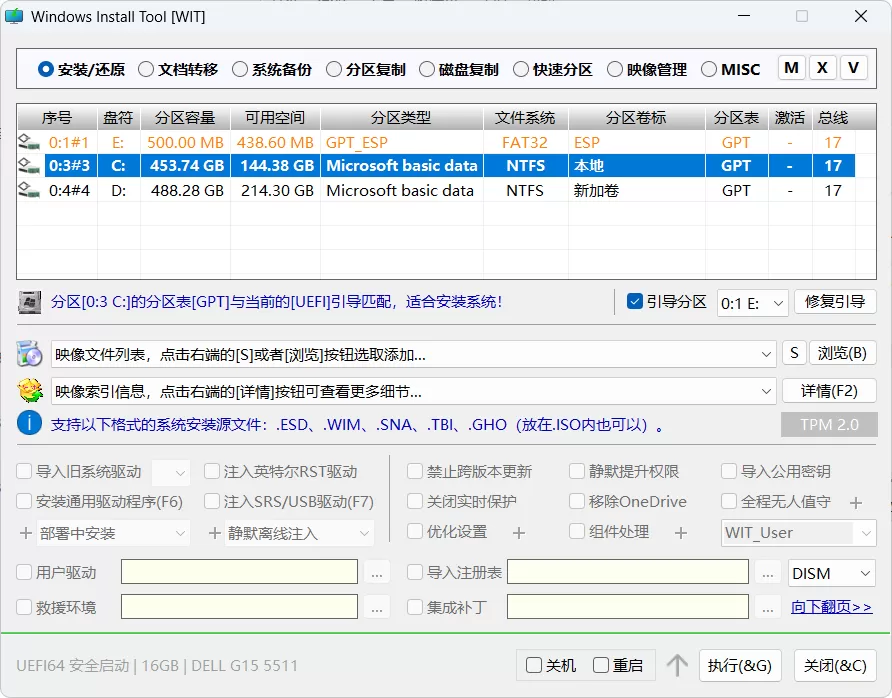
Task: Click the yellow index icon beside 映像索引信息
Action: [29, 390]
